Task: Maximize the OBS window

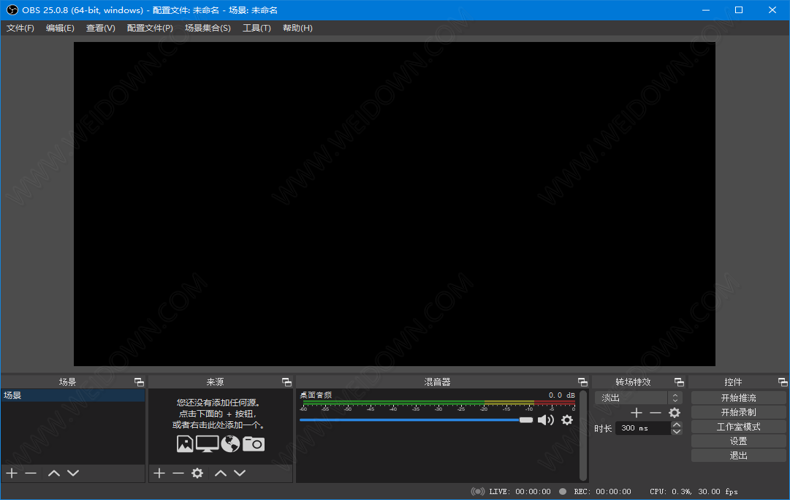Action: coord(739,10)
